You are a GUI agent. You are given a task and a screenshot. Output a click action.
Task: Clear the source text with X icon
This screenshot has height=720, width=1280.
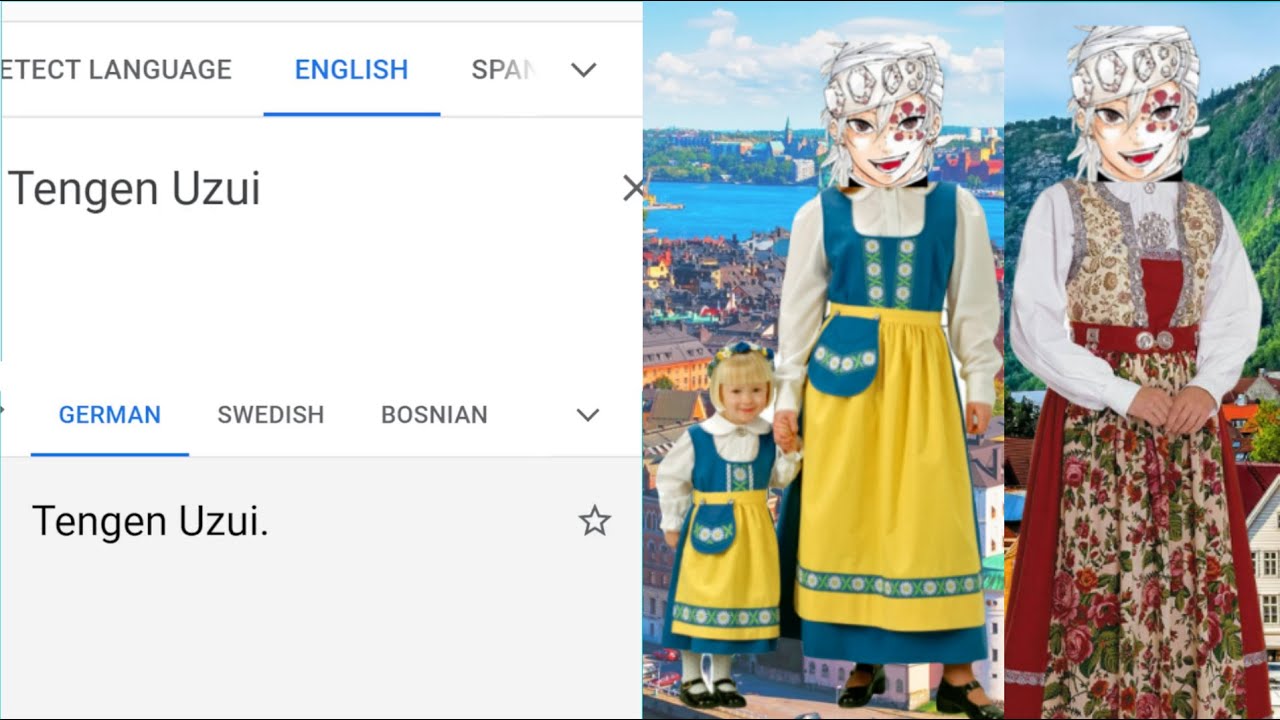pyautogui.click(x=633, y=188)
